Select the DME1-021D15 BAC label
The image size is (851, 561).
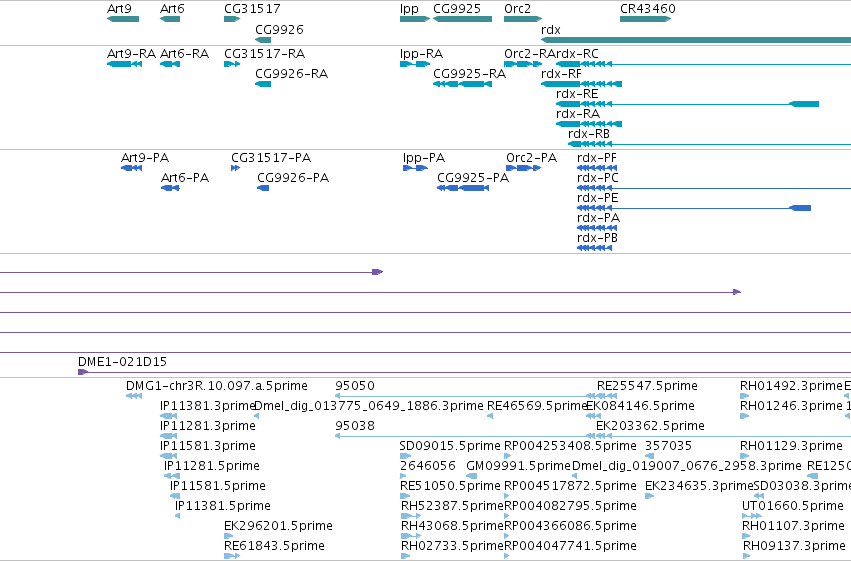[122, 362]
